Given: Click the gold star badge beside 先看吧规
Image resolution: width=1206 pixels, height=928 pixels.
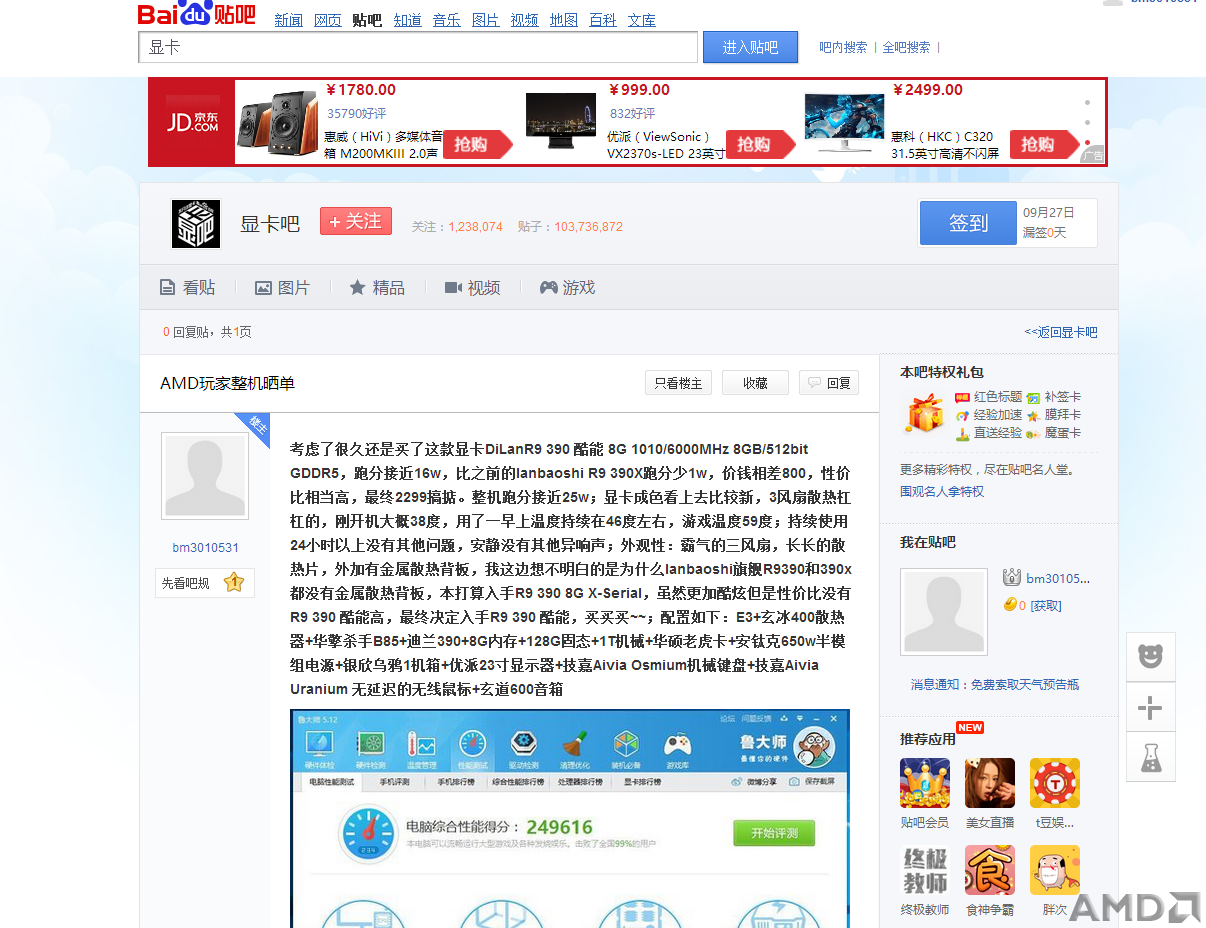Looking at the screenshot, I should tap(234, 582).
